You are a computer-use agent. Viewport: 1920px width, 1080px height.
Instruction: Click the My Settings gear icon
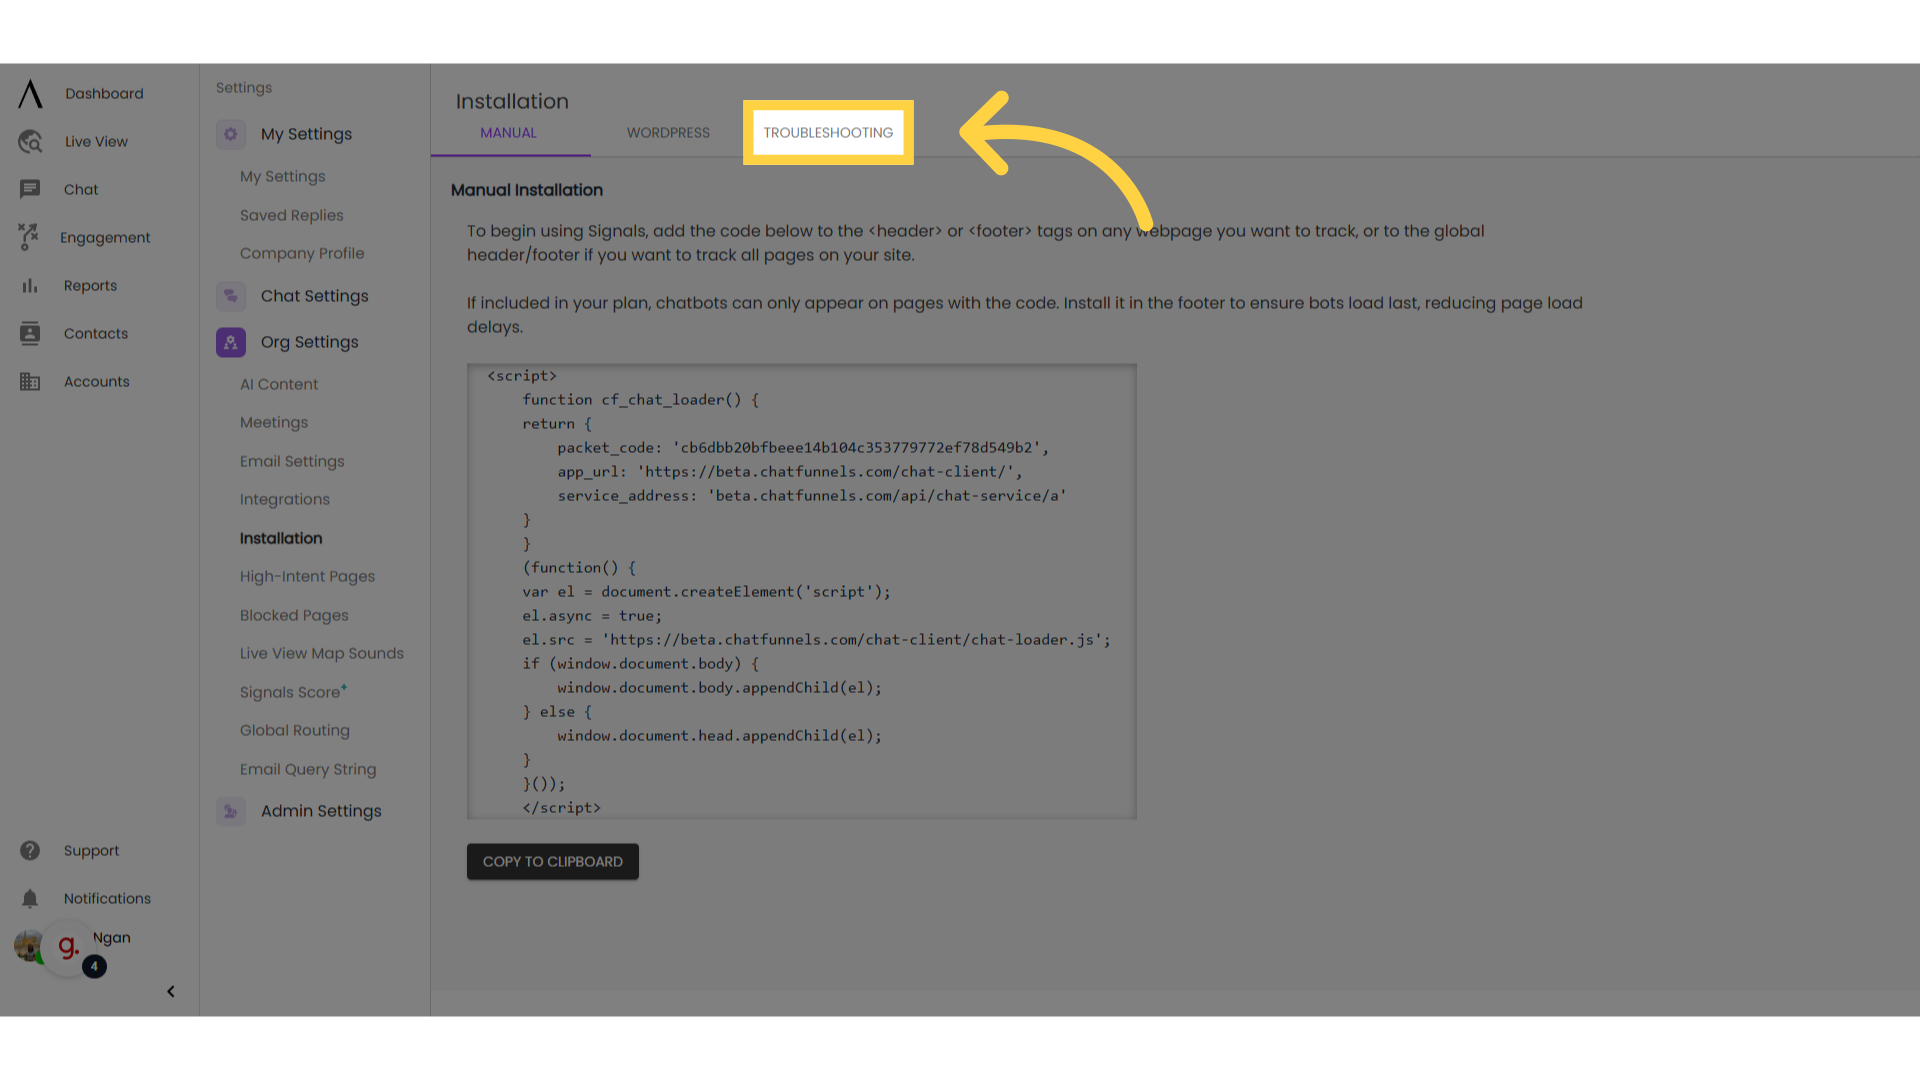(231, 134)
